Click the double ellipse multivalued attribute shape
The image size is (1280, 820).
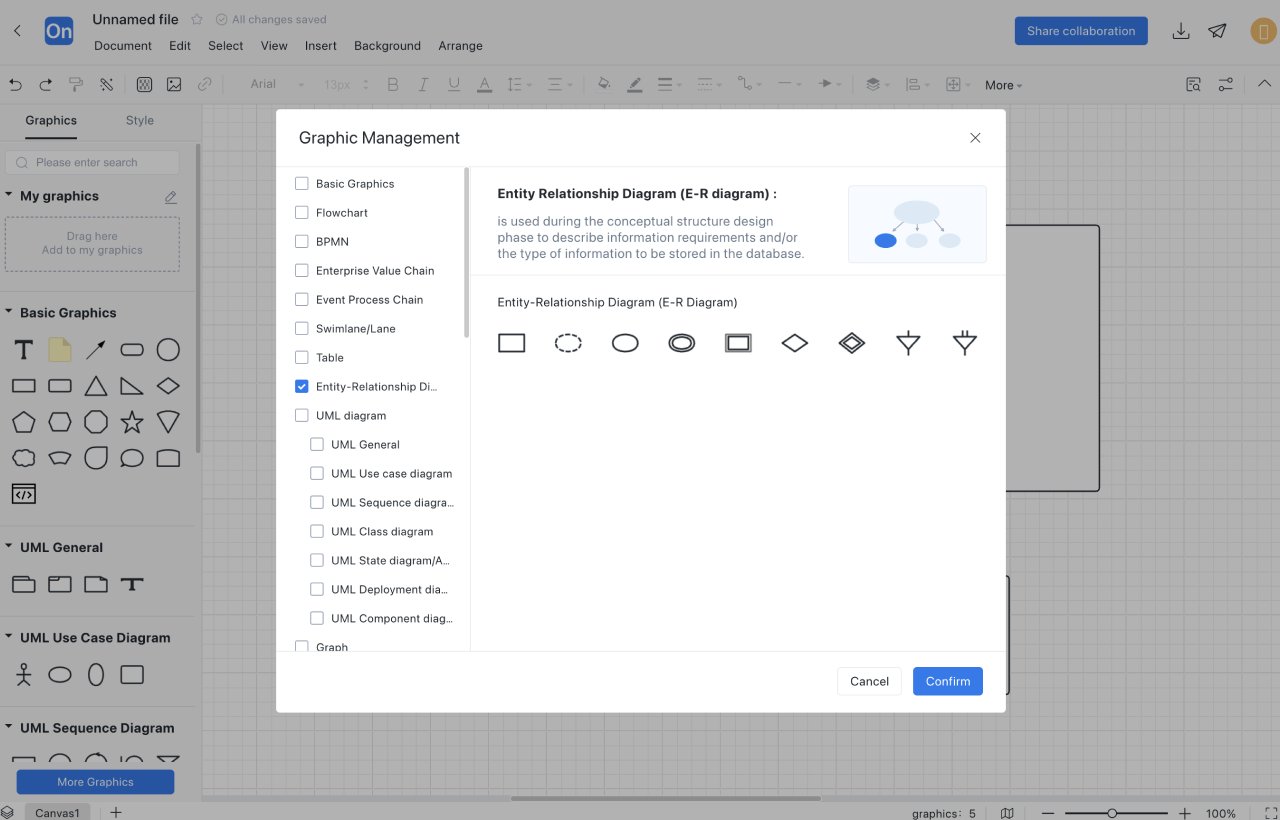(x=681, y=343)
